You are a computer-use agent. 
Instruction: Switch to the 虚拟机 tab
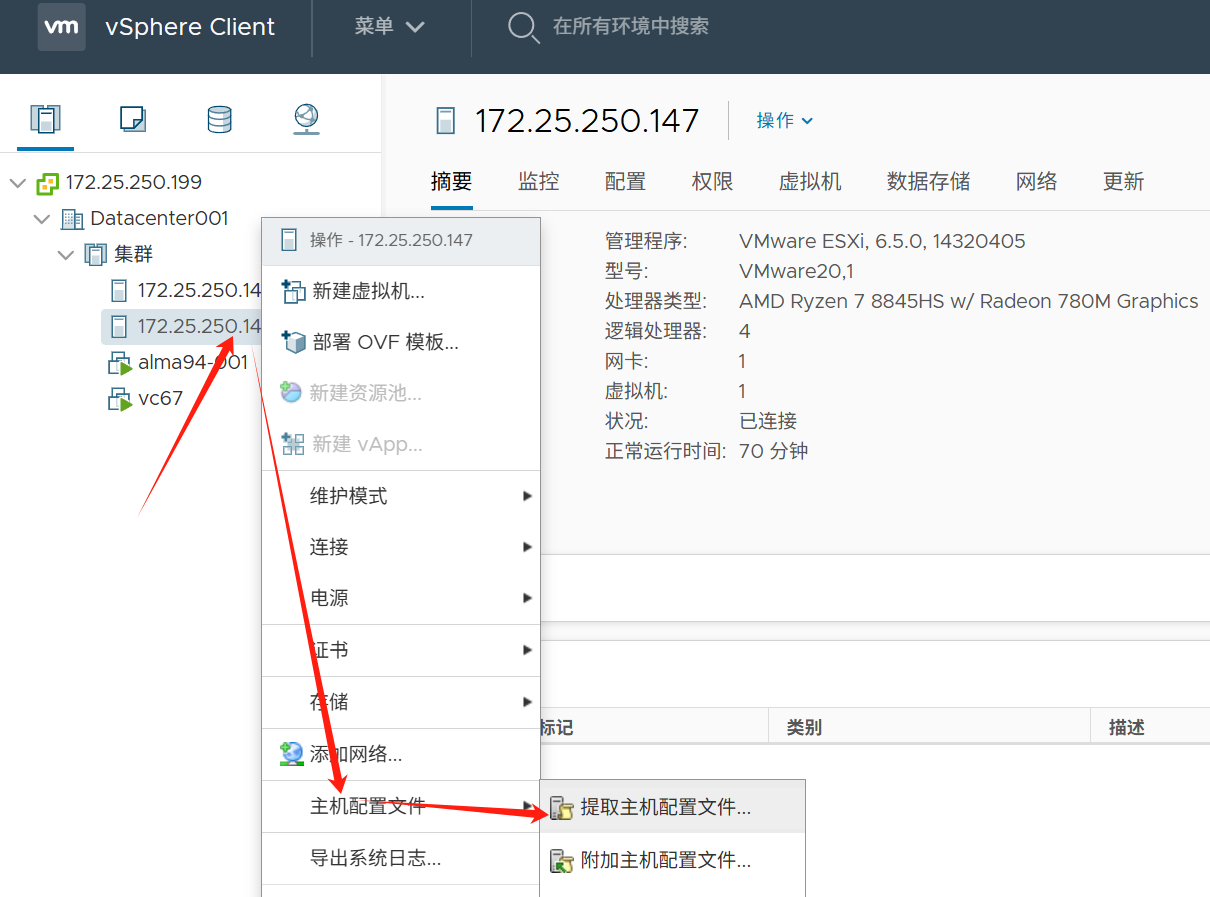(810, 181)
